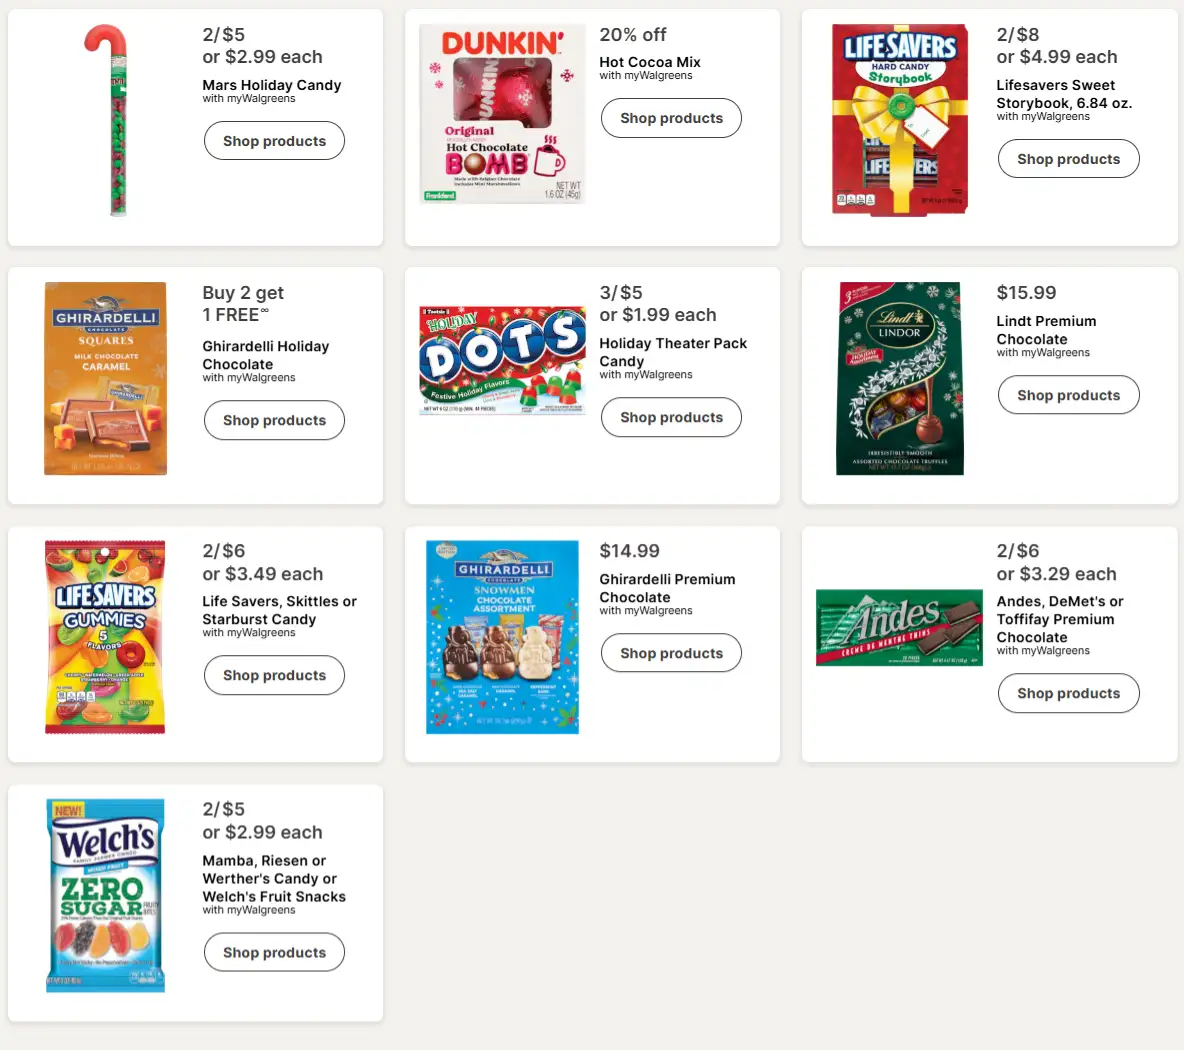
Task: Click the Andes mints box image
Action: click(899, 628)
